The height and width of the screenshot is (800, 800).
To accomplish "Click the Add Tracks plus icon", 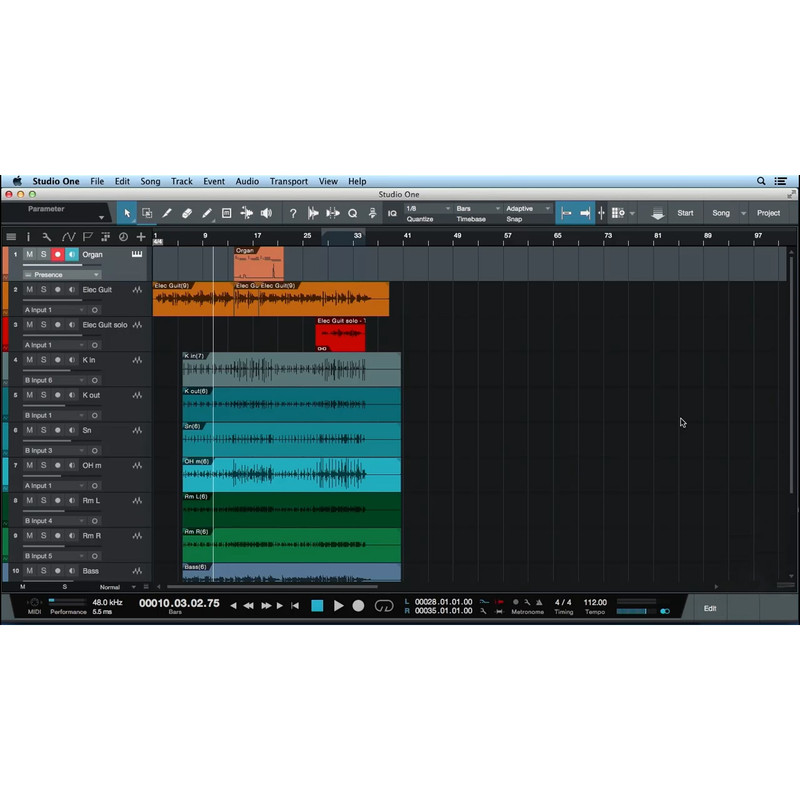I will click(141, 237).
